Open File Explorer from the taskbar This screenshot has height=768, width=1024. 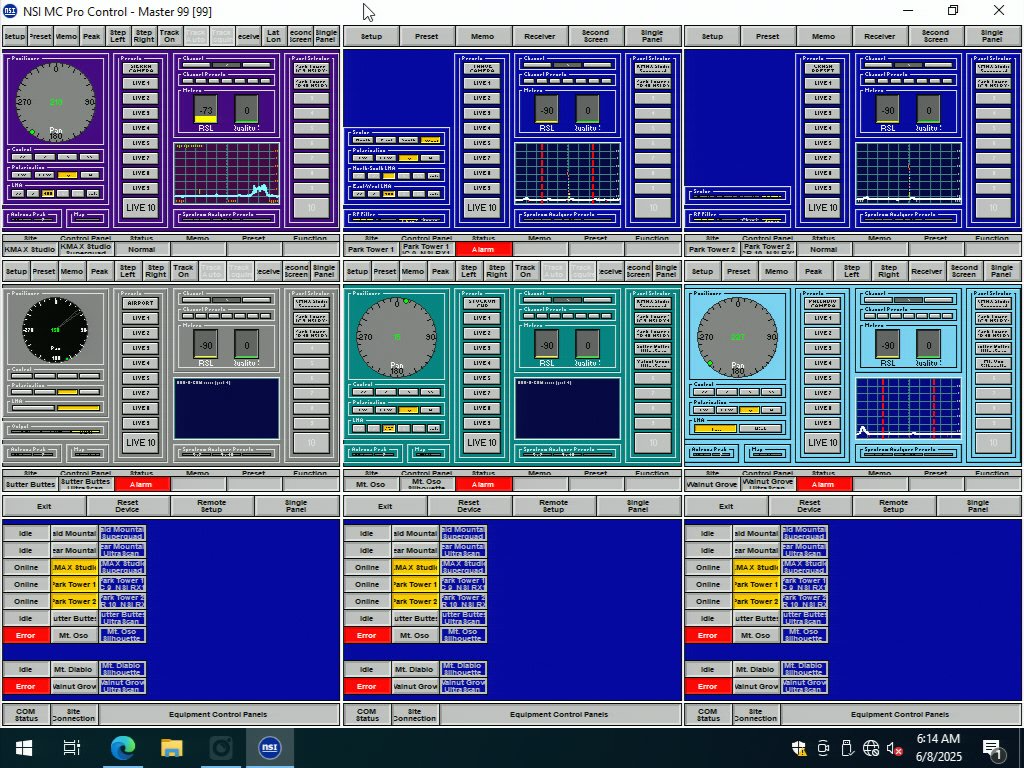[x=172, y=748]
